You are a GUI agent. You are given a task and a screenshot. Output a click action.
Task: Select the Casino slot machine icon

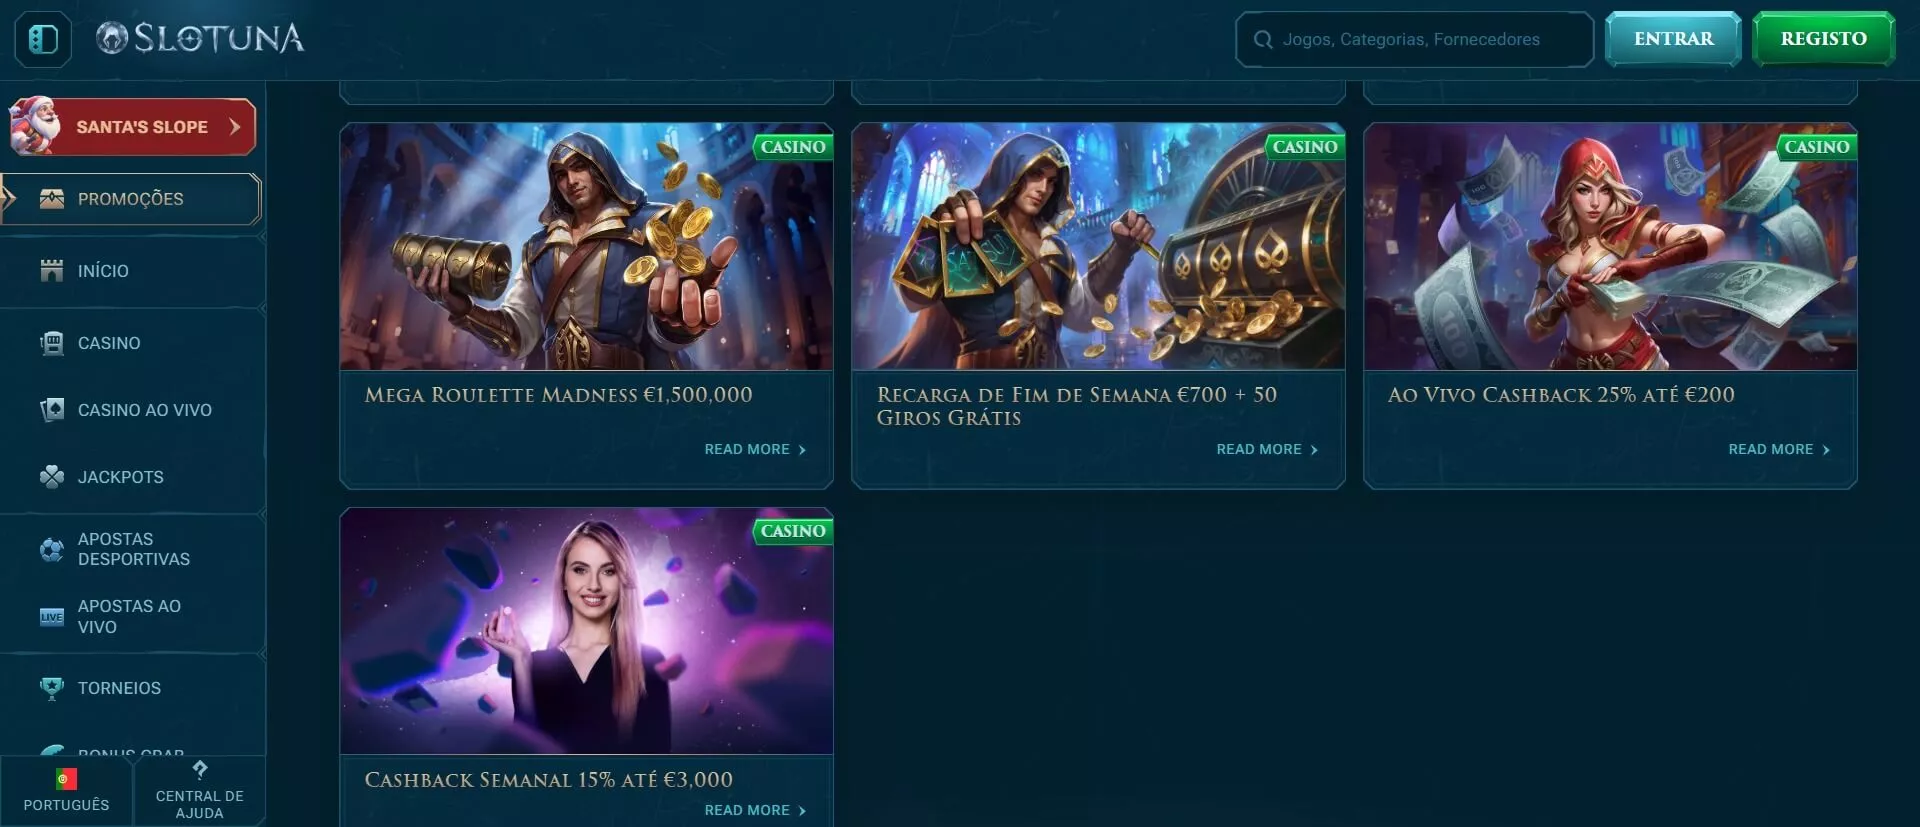[51, 343]
